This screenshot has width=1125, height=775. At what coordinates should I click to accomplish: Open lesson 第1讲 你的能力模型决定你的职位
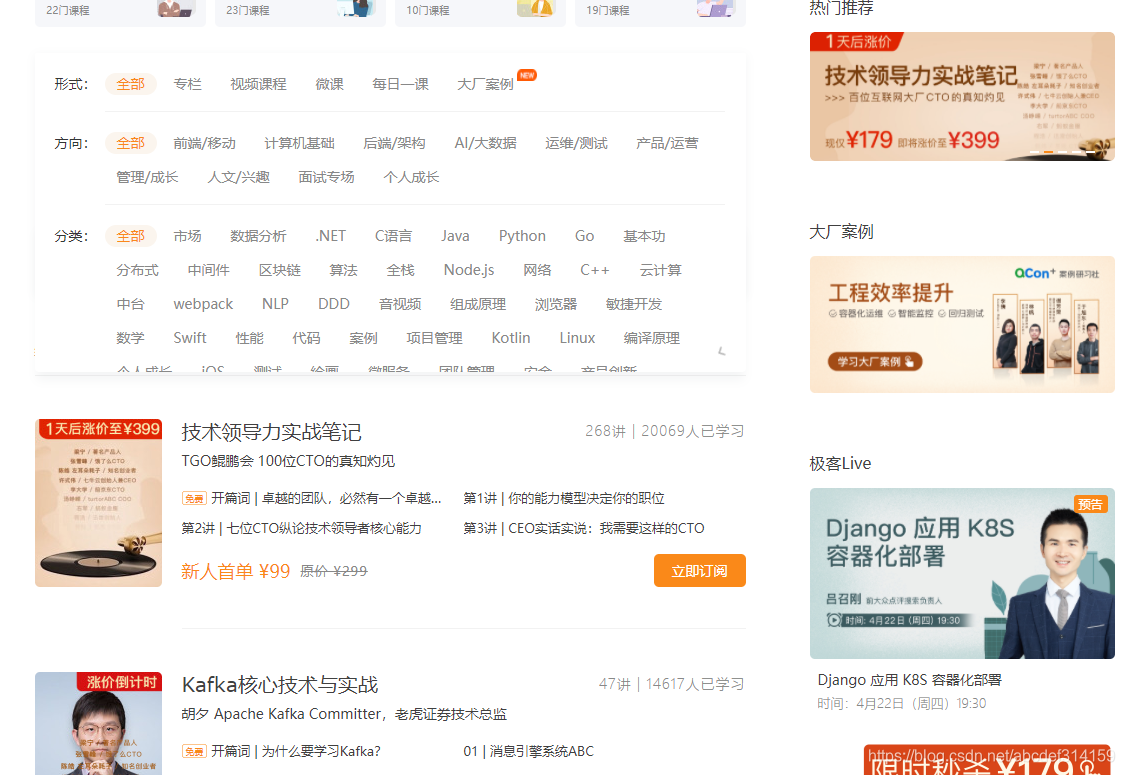pyautogui.click(x=564, y=498)
